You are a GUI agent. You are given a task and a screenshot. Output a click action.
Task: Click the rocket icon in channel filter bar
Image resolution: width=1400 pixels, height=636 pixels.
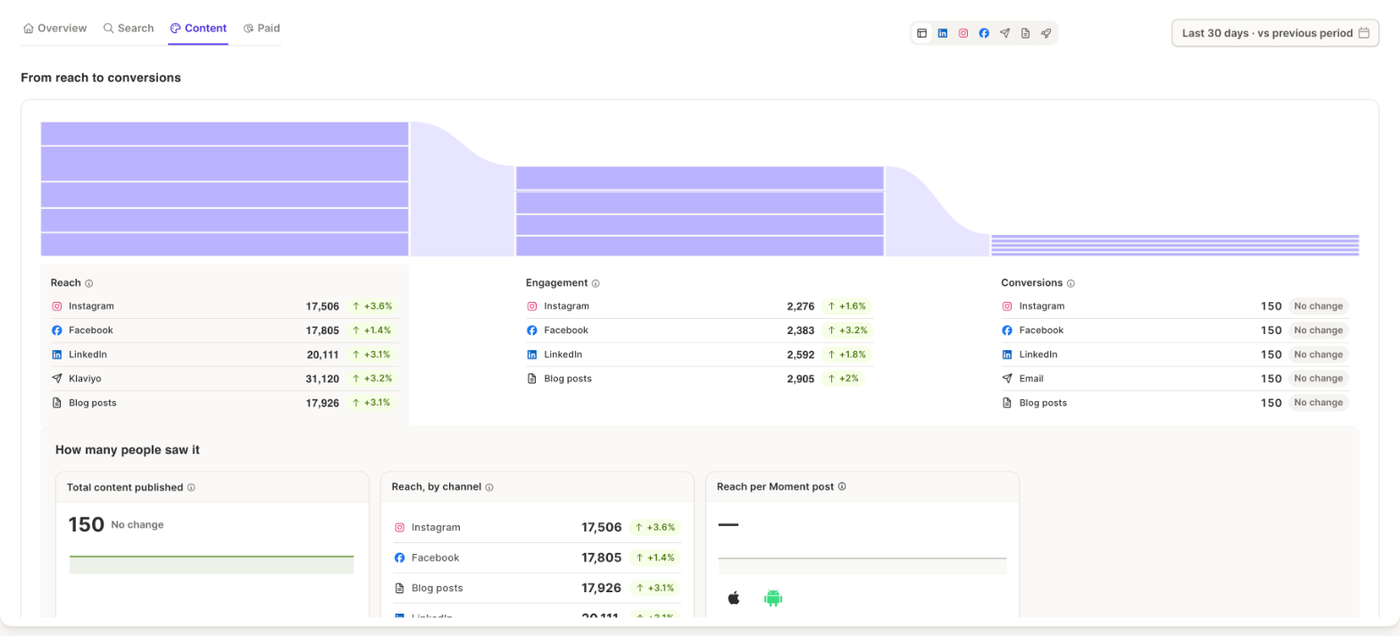point(1046,33)
